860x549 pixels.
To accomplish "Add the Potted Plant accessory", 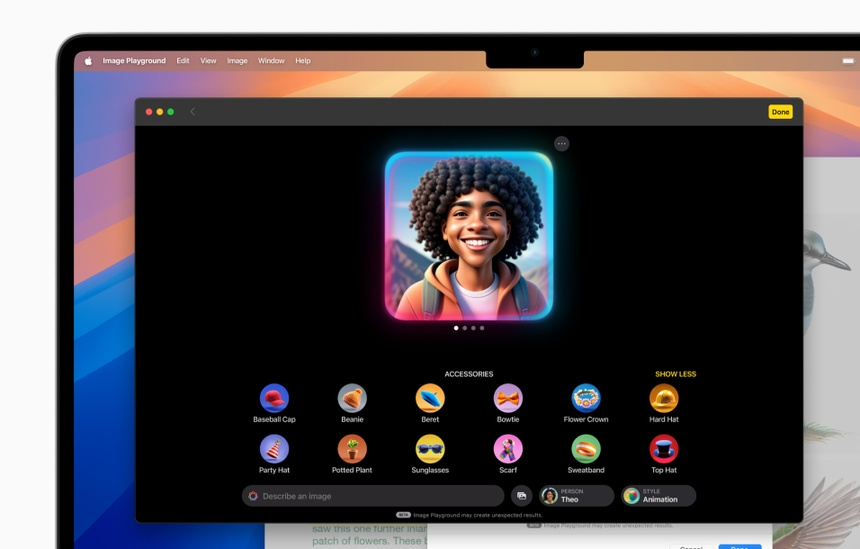I will tap(352, 449).
